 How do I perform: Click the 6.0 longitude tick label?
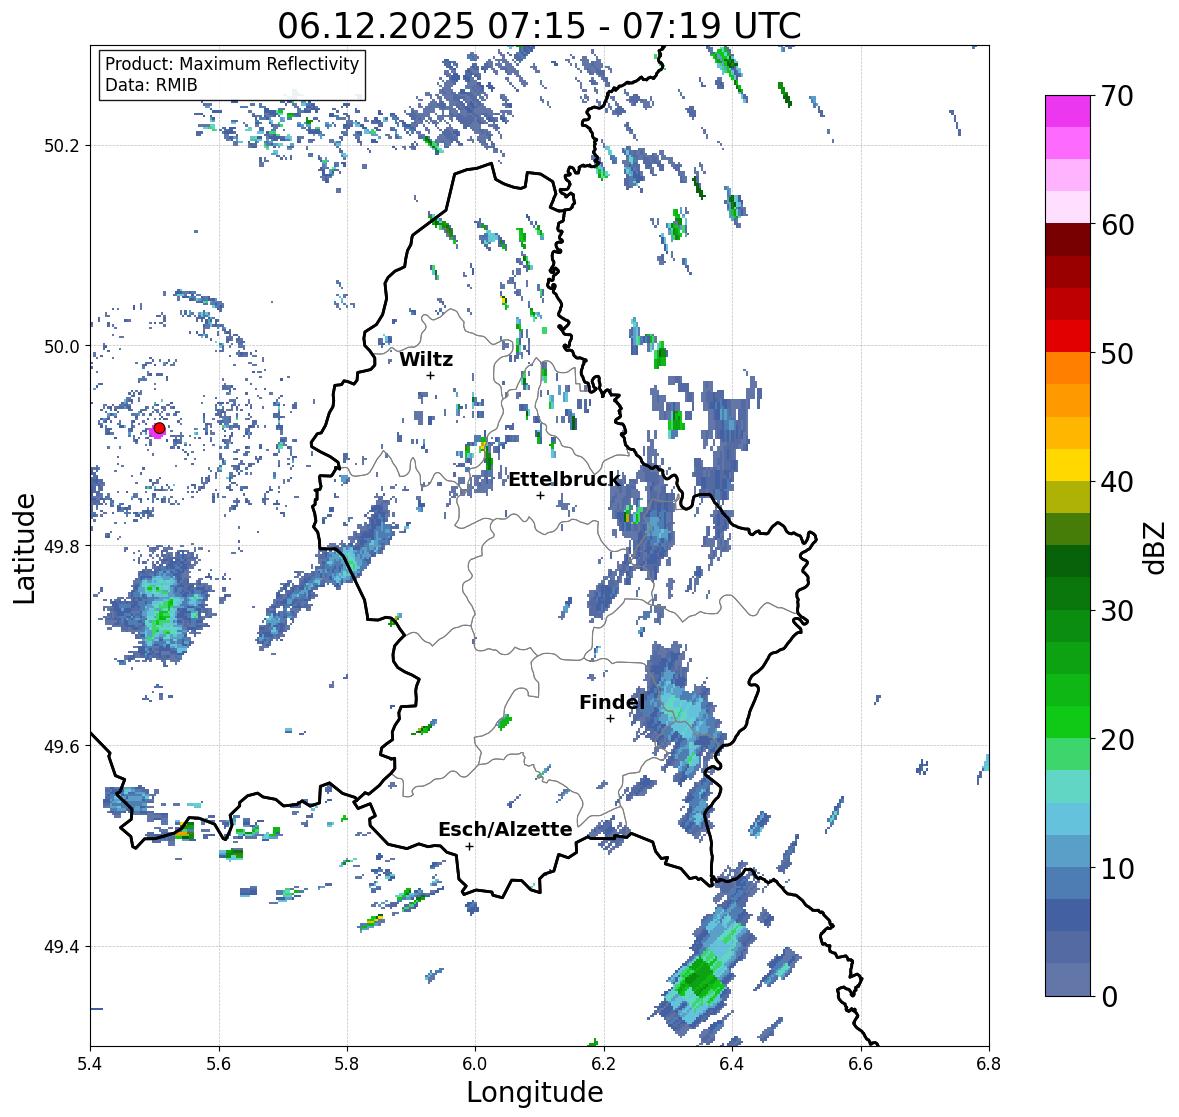[x=475, y=1064]
